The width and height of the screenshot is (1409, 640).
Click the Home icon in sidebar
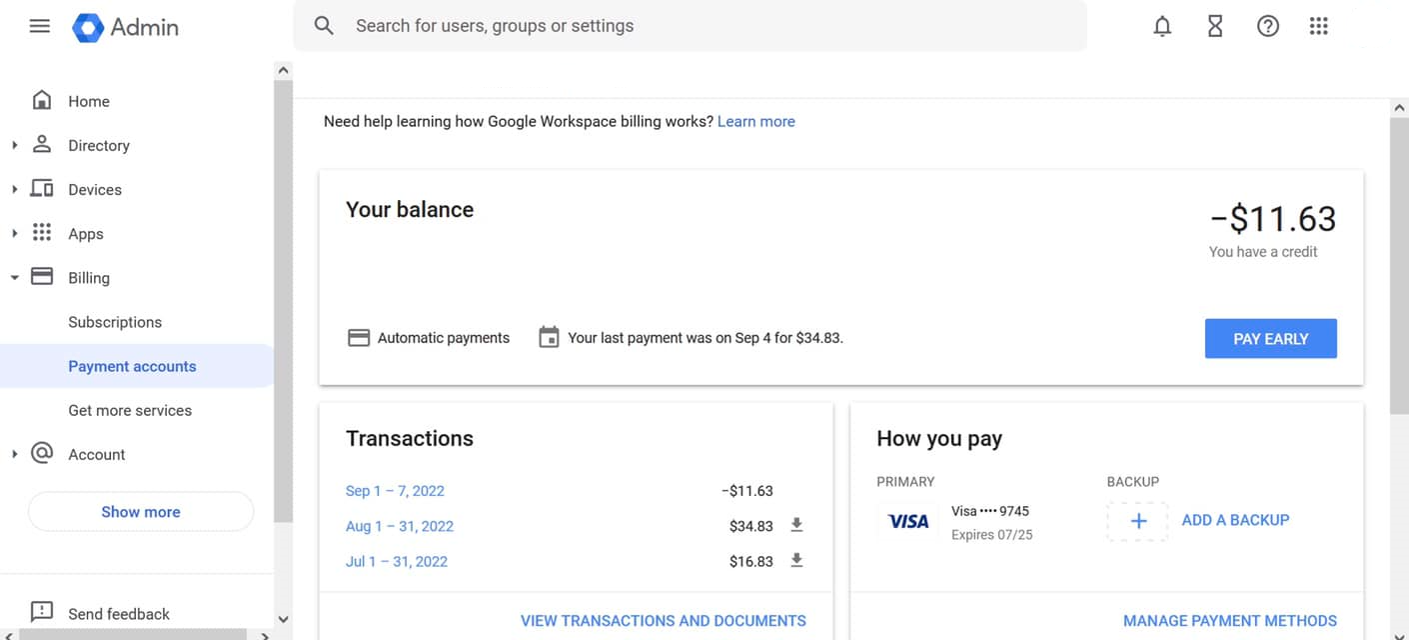(x=41, y=100)
